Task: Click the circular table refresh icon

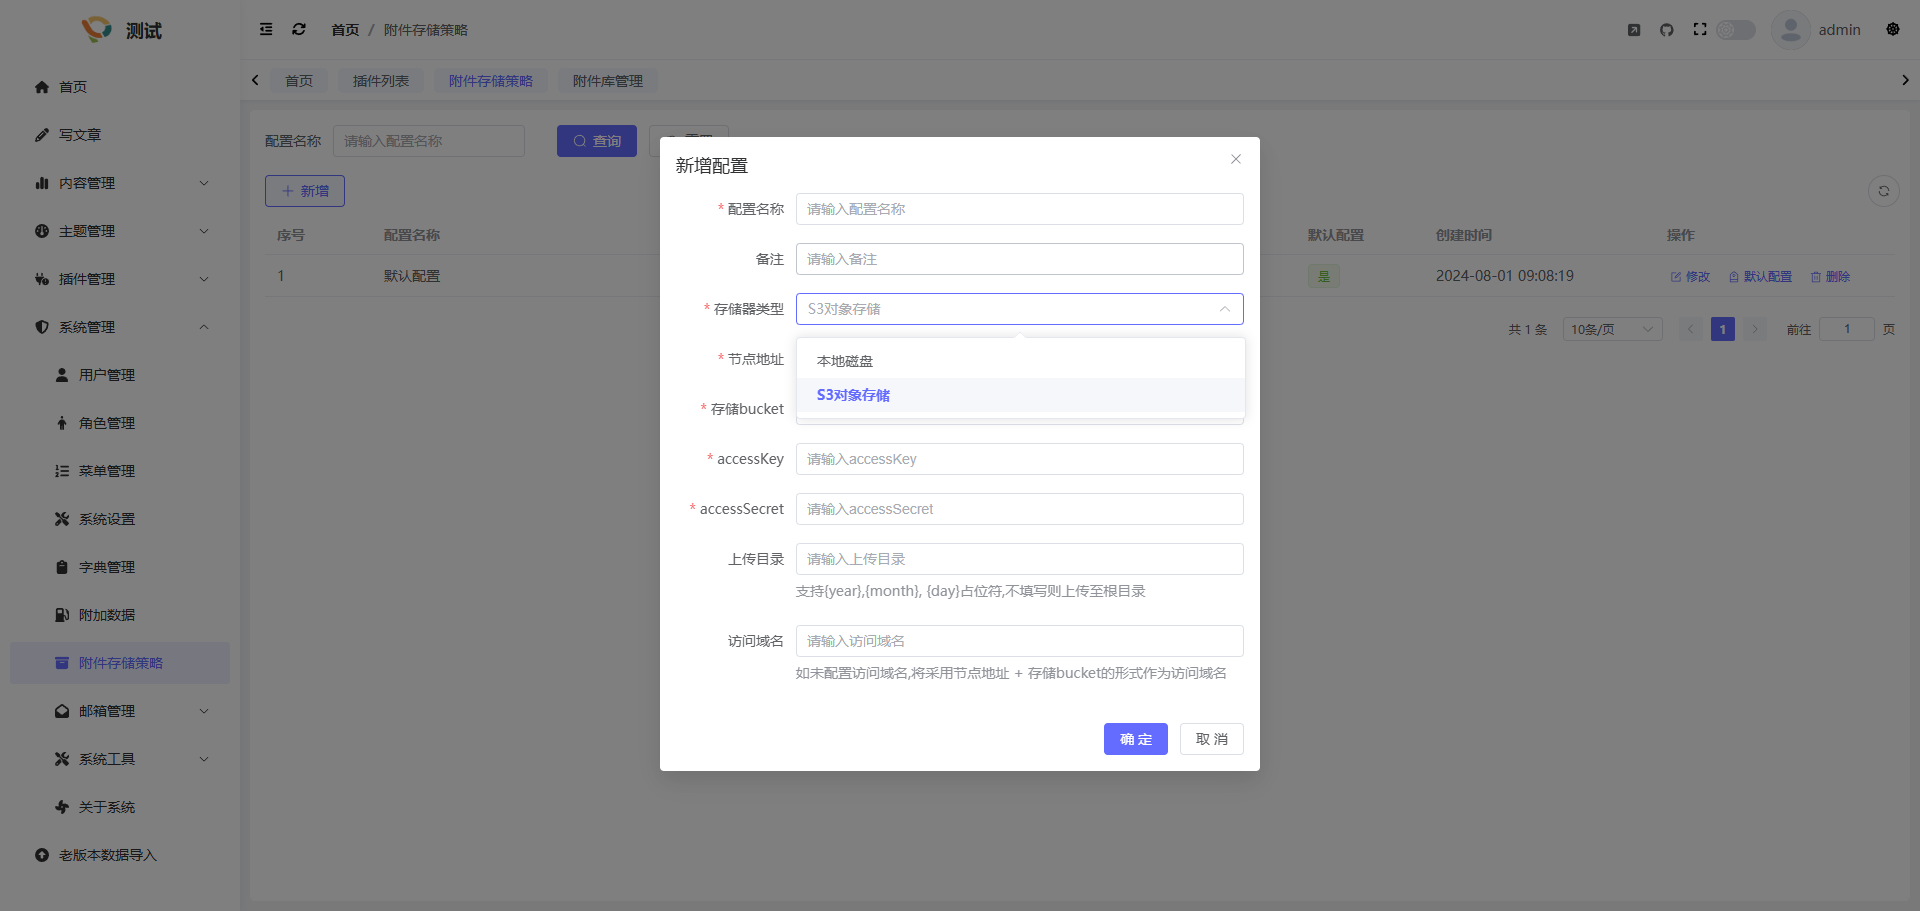Action: (1883, 191)
